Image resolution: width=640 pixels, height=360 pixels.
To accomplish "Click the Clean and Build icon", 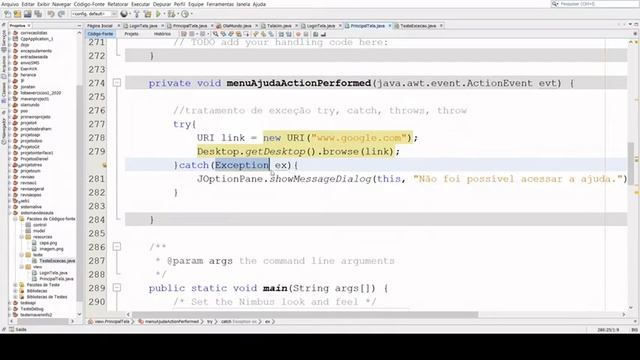I will pos(147,14).
